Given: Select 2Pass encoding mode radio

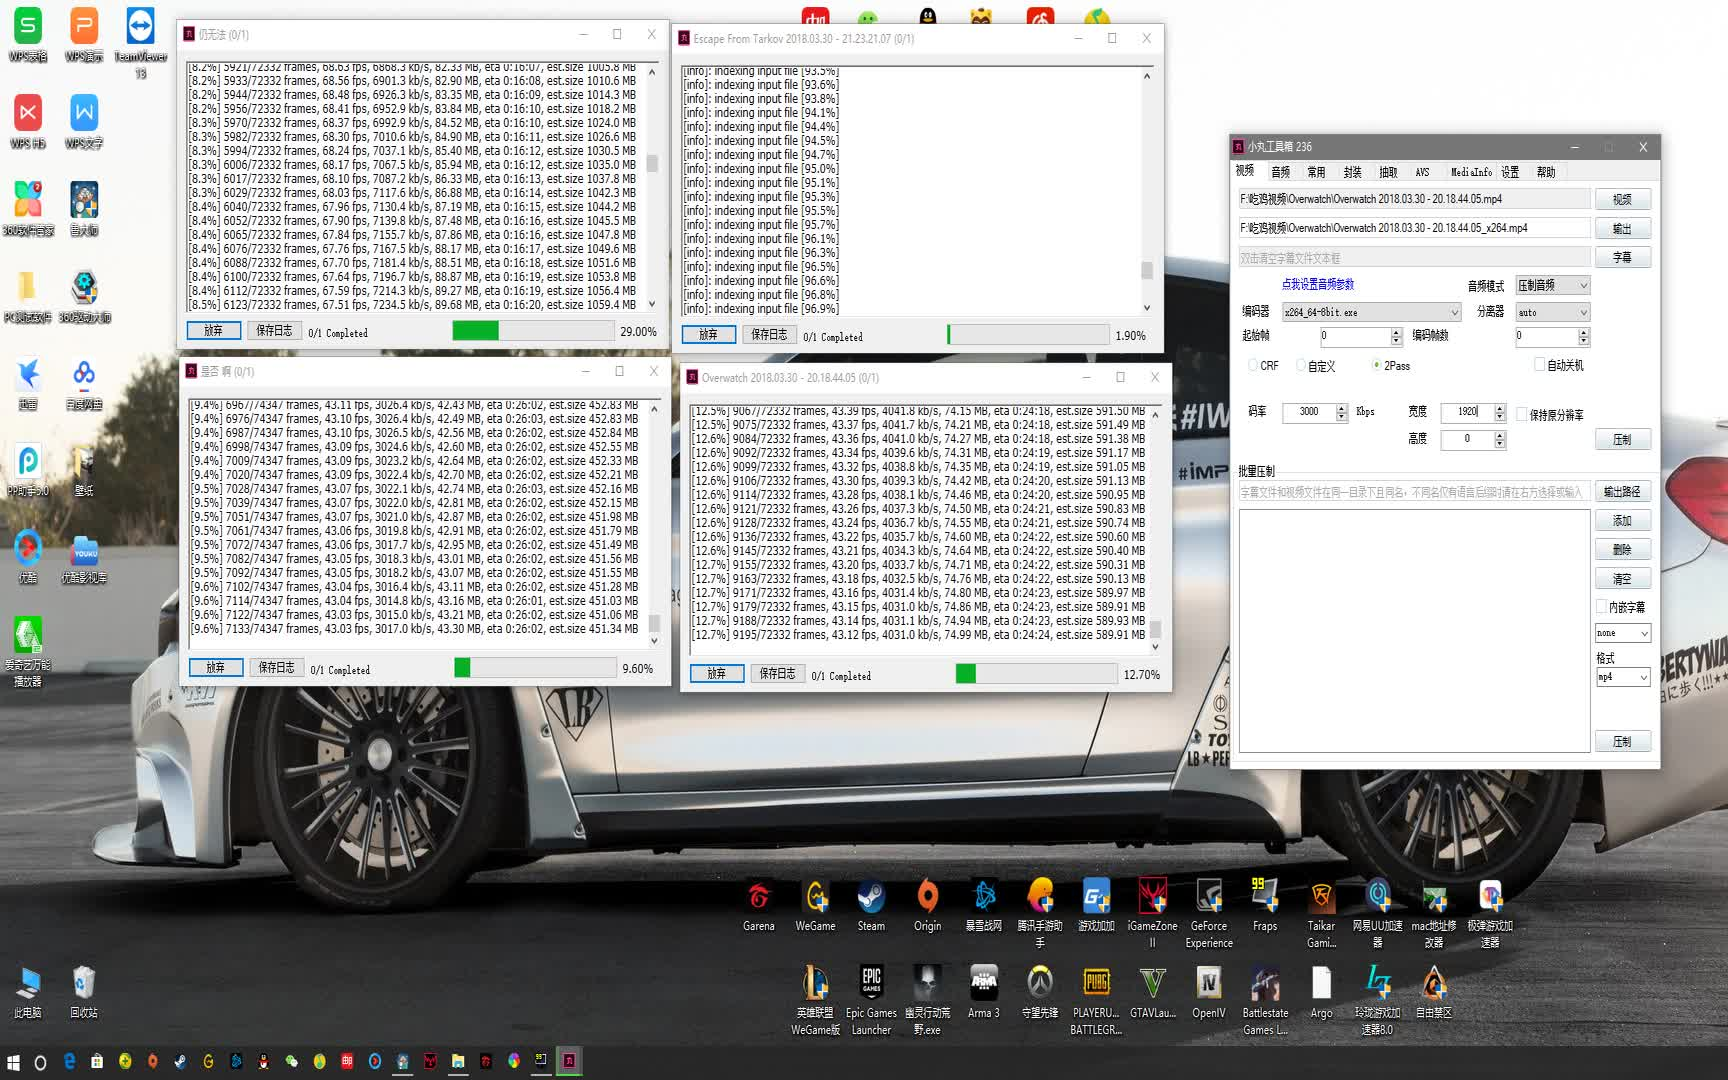Looking at the screenshot, I should (1391, 366).
